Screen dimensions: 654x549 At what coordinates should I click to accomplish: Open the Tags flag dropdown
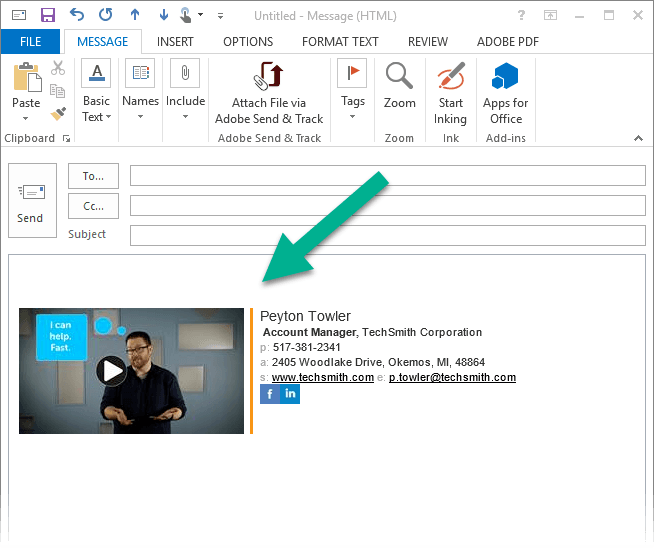(352, 90)
